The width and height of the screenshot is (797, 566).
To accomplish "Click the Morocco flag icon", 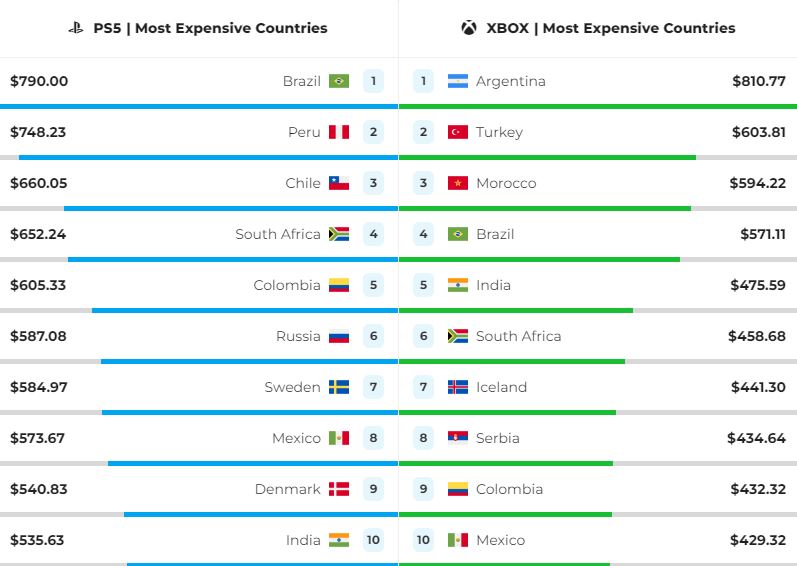I will 458,183.
